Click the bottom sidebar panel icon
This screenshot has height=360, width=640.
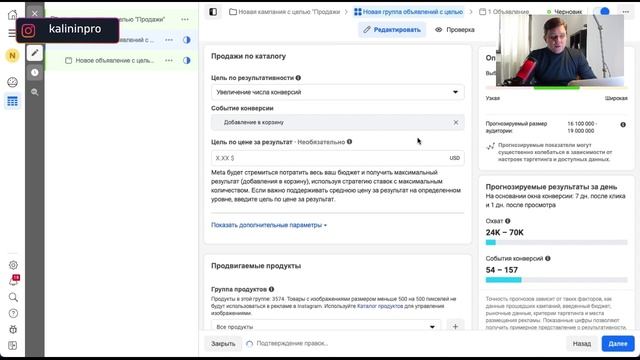coord(13,345)
